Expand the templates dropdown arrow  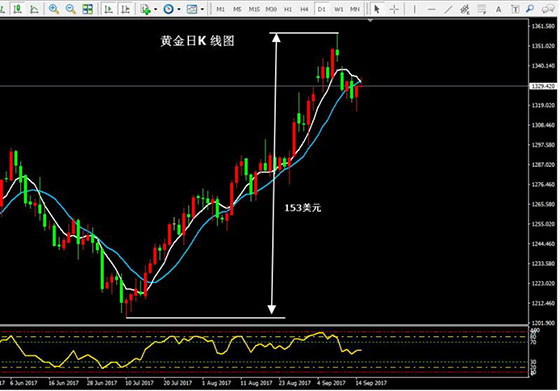[x=202, y=9]
